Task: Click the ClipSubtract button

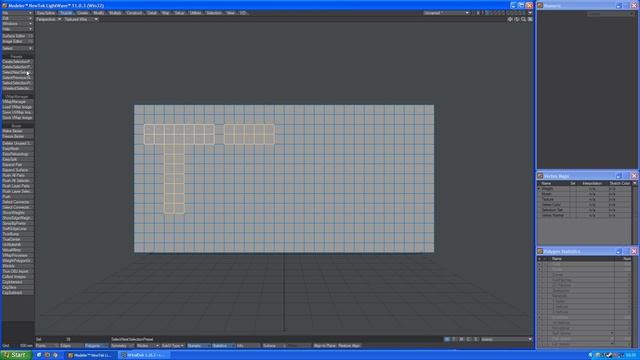Action: (17, 292)
